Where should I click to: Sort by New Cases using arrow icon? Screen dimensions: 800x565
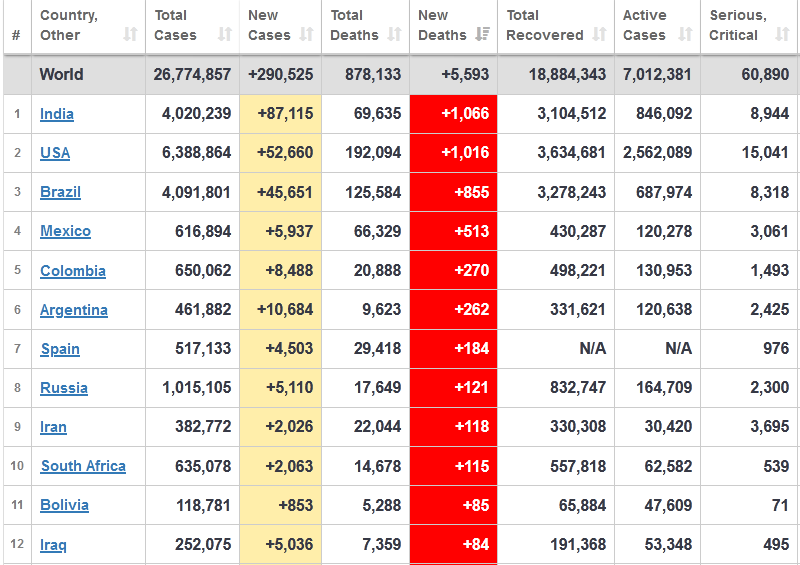click(x=308, y=35)
